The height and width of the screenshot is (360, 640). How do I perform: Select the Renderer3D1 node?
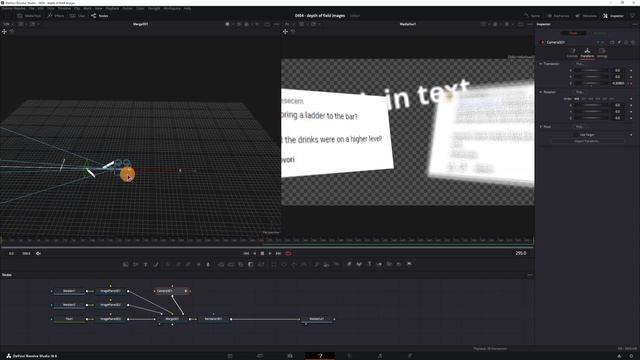[213, 319]
